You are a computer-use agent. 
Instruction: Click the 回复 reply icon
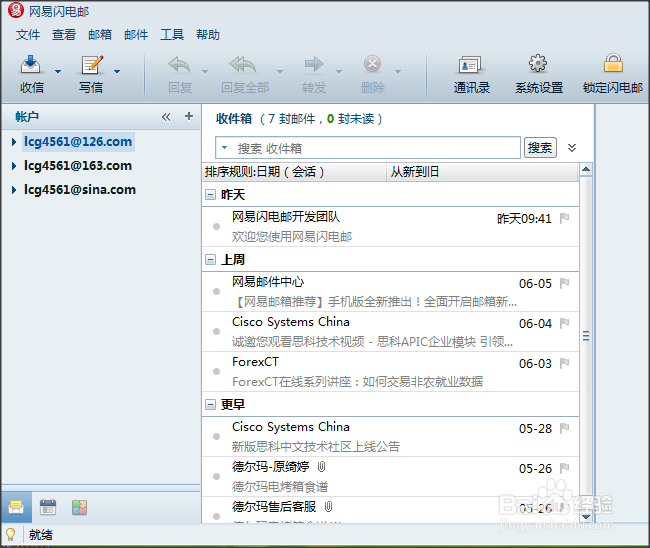pos(179,64)
